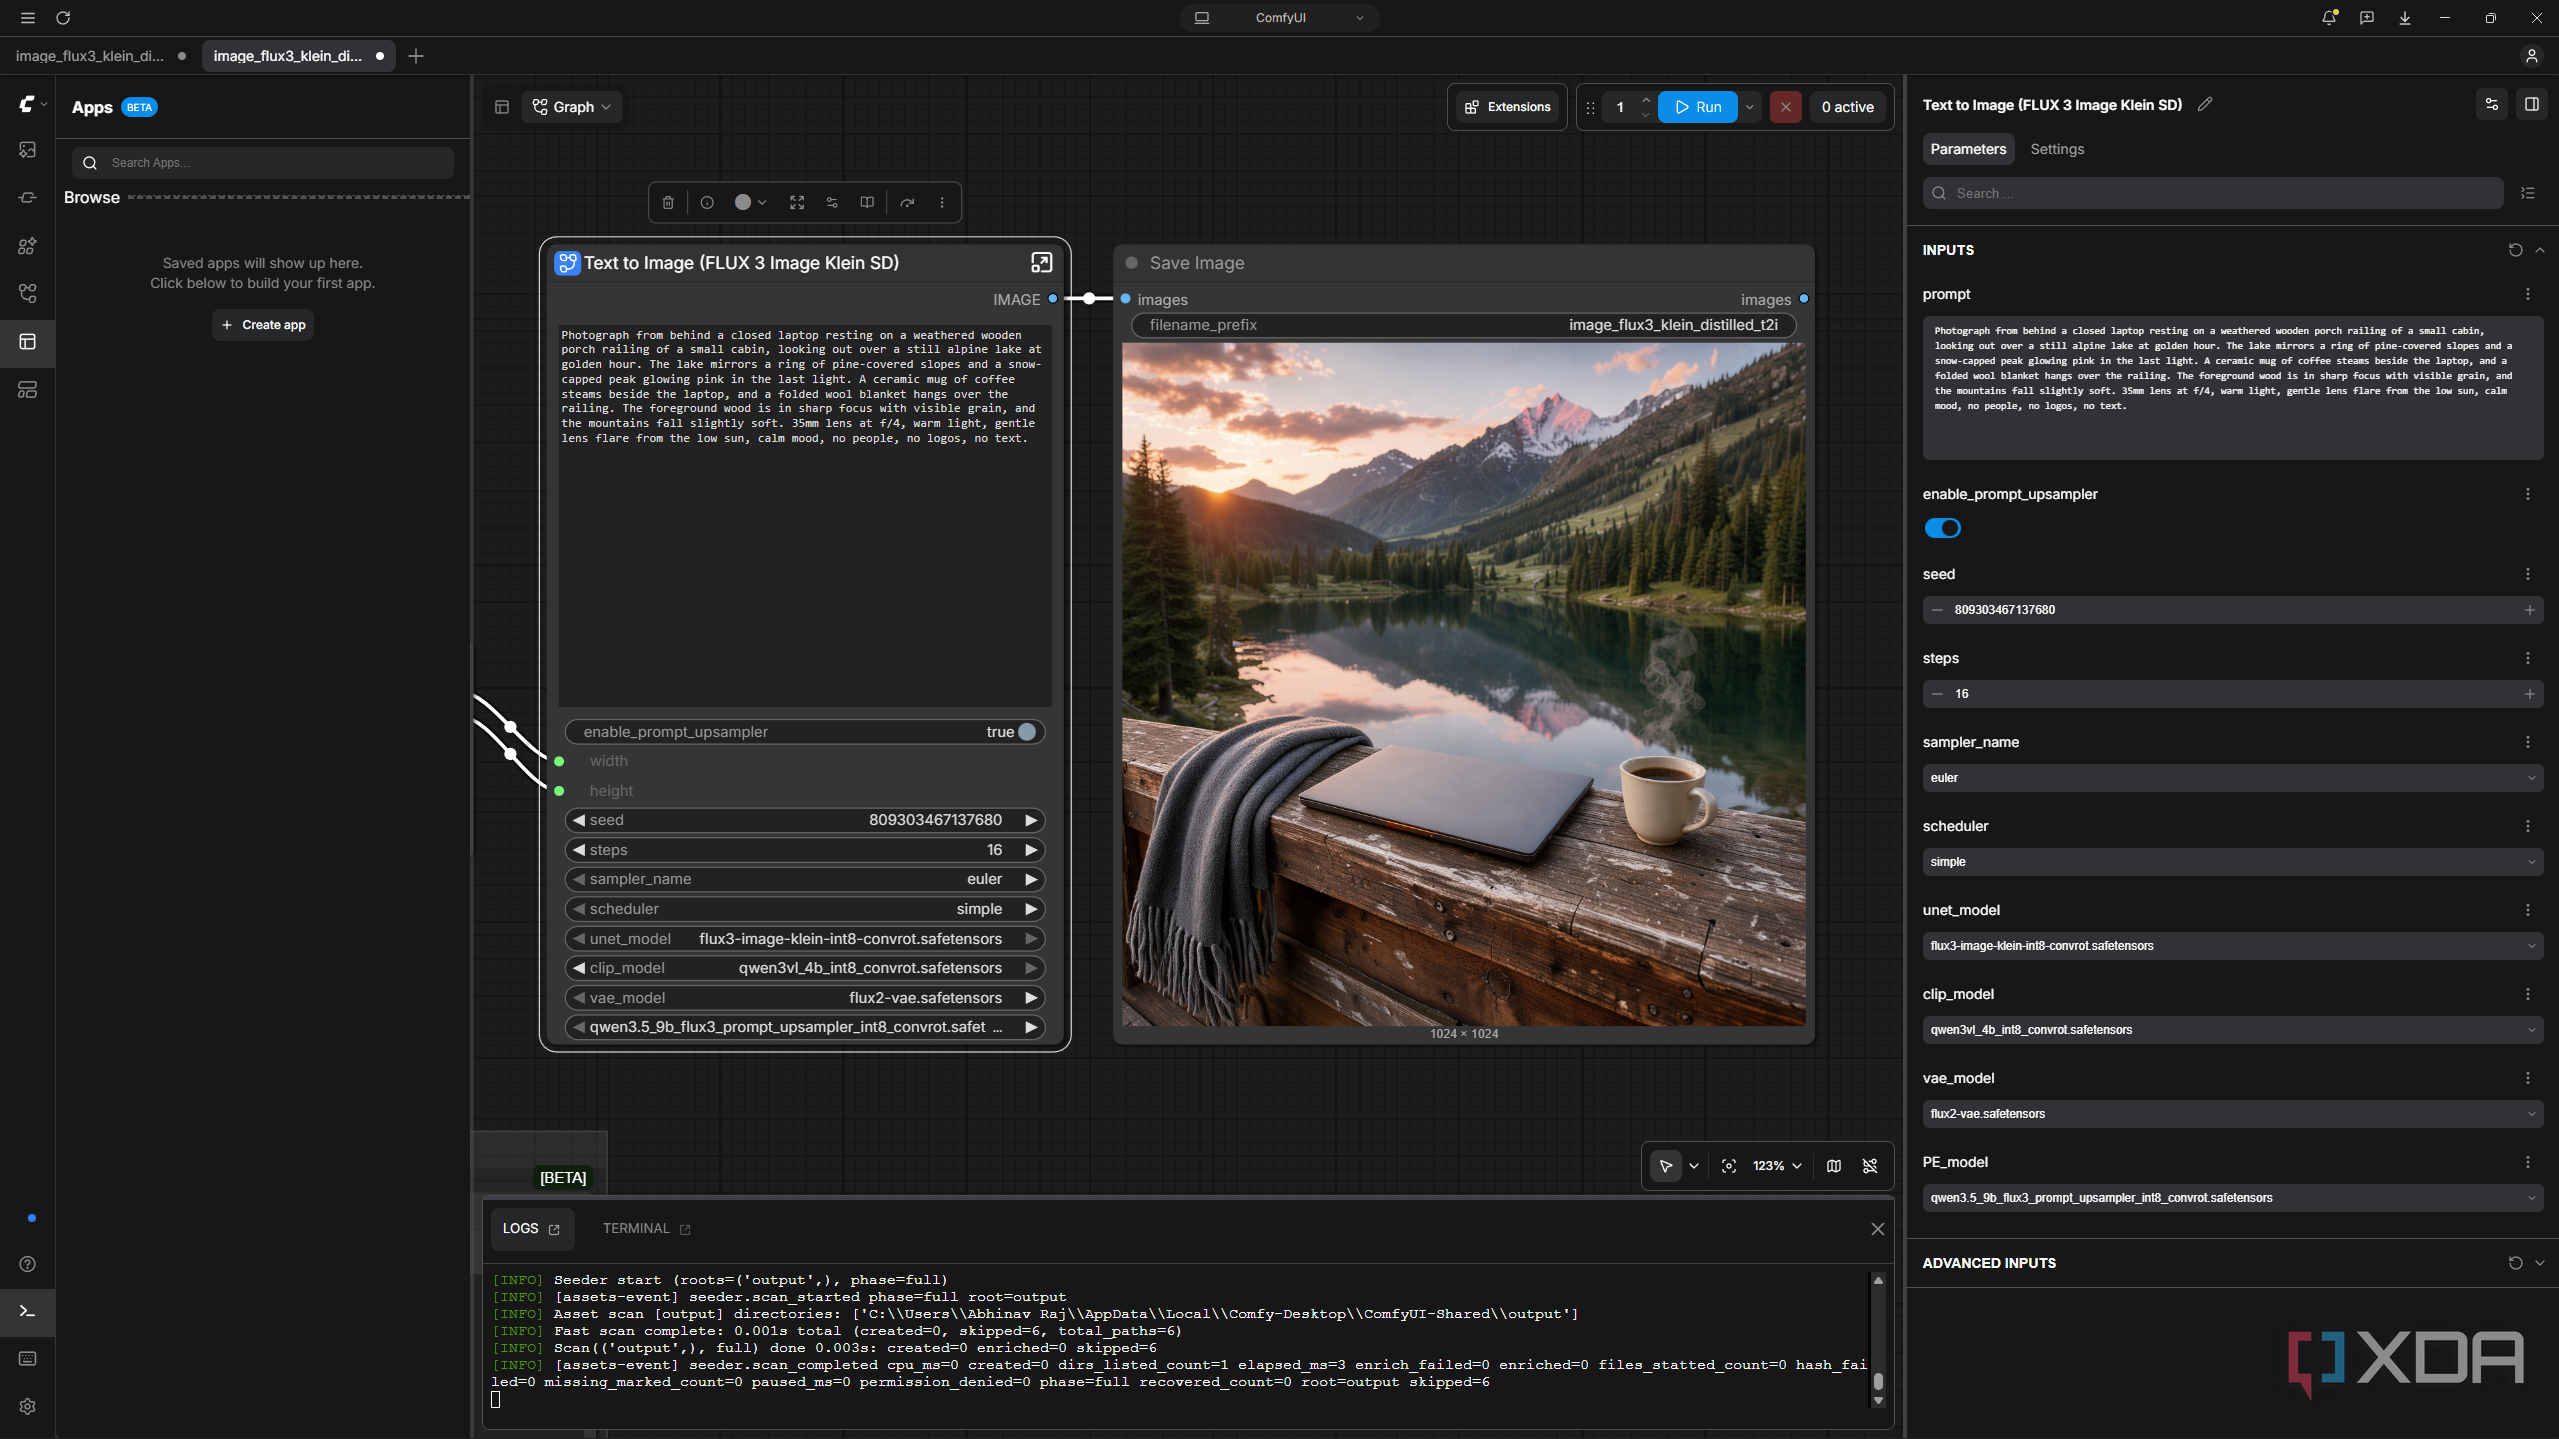Click the bypass arrow icon in selection toolbar
The width and height of the screenshot is (2559, 1439).
point(907,202)
